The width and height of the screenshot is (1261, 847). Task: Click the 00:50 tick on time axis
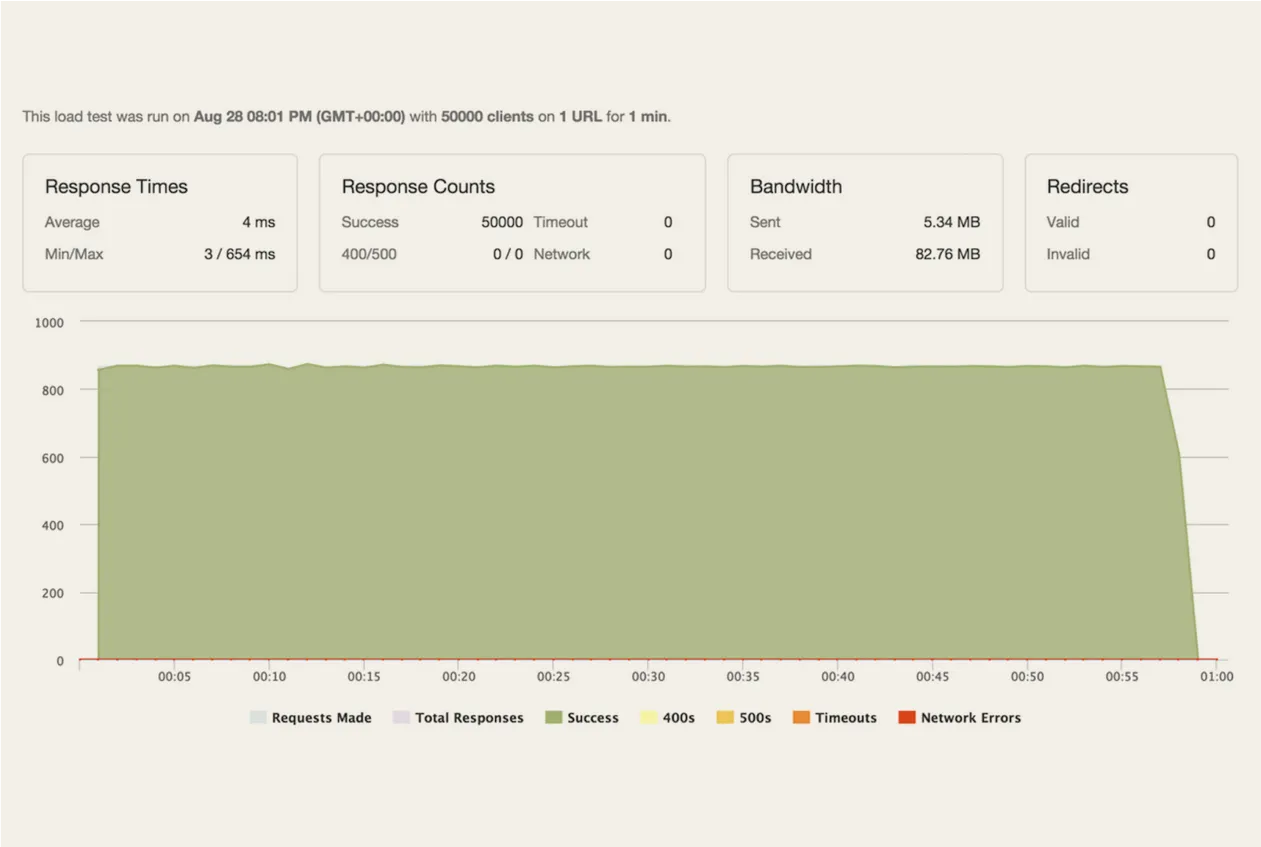point(1027,677)
